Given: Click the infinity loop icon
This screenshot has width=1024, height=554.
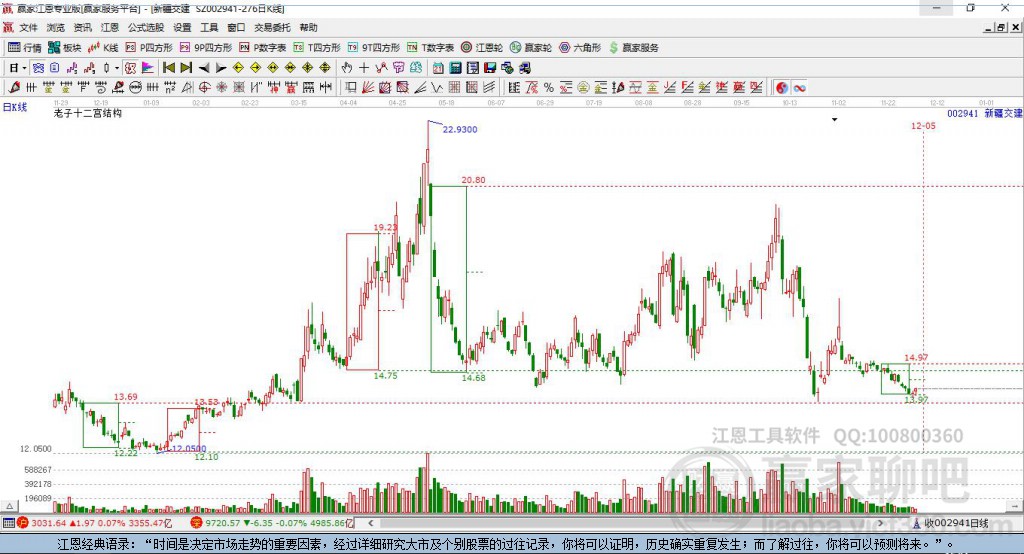Looking at the screenshot, I should point(799,88).
